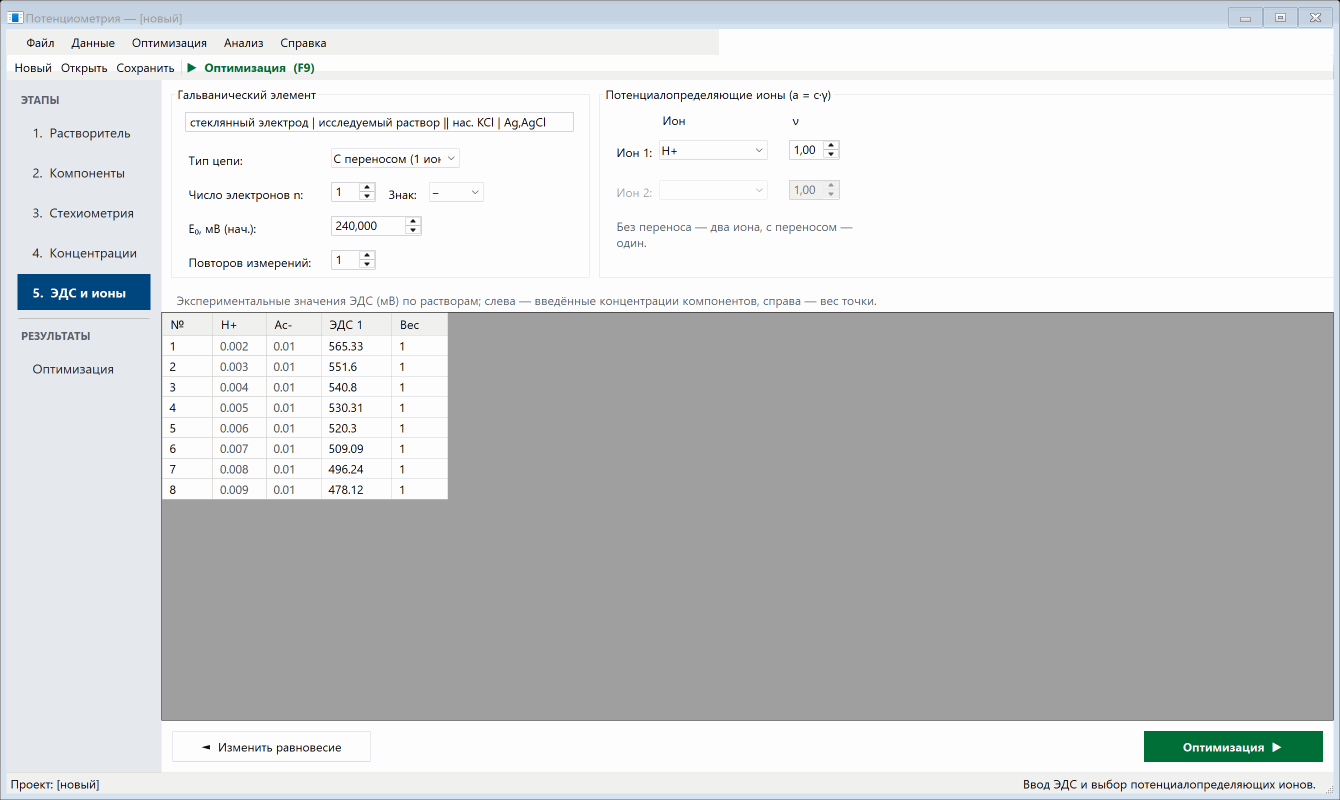
Task: Click the ЭДС 1 column header
Action: pyautogui.click(x=356, y=325)
